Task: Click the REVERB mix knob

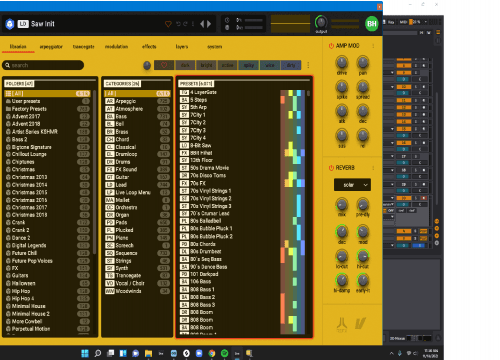Action: [342, 204]
